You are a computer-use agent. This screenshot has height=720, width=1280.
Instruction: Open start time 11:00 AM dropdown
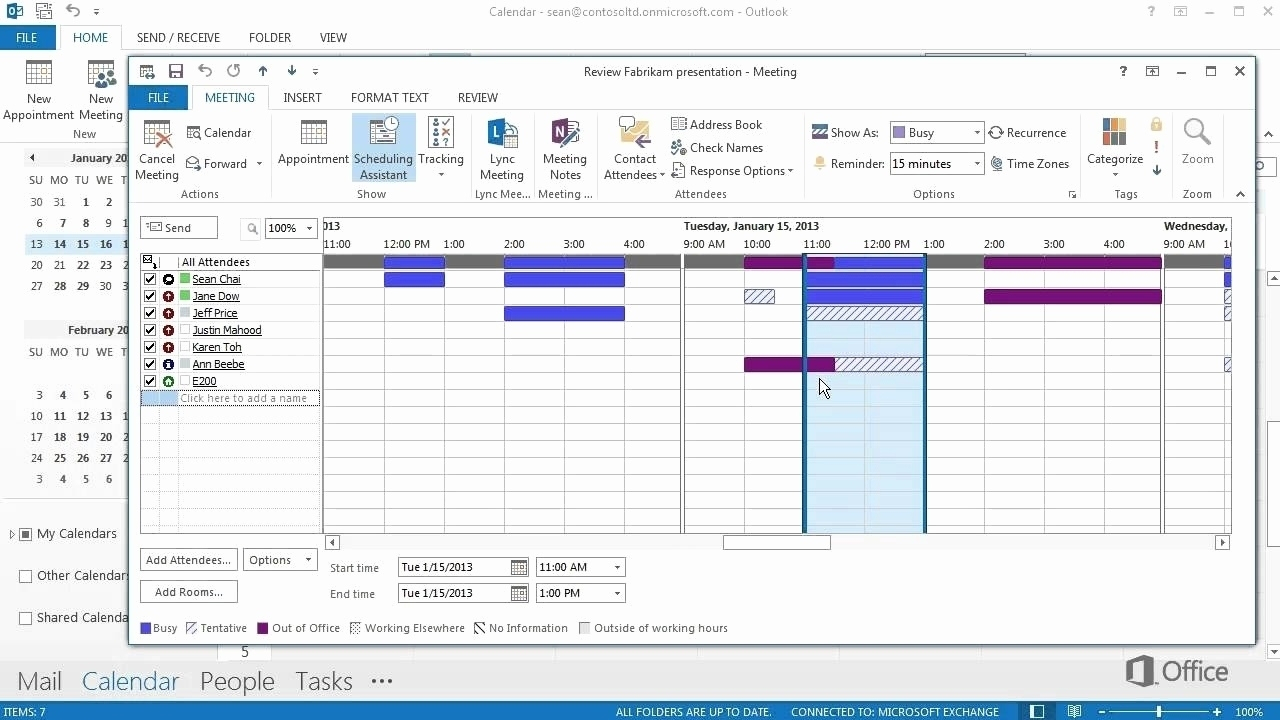pyautogui.click(x=617, y=567)
